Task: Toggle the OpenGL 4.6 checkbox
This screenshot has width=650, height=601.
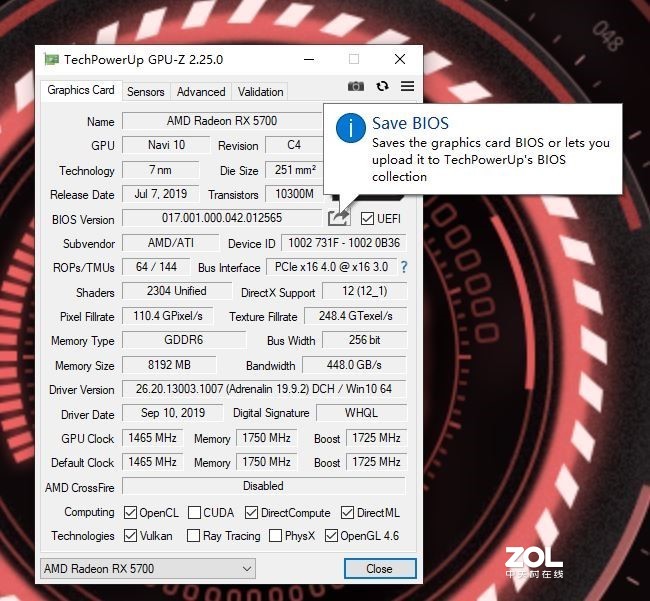Action: pos(331,535)
